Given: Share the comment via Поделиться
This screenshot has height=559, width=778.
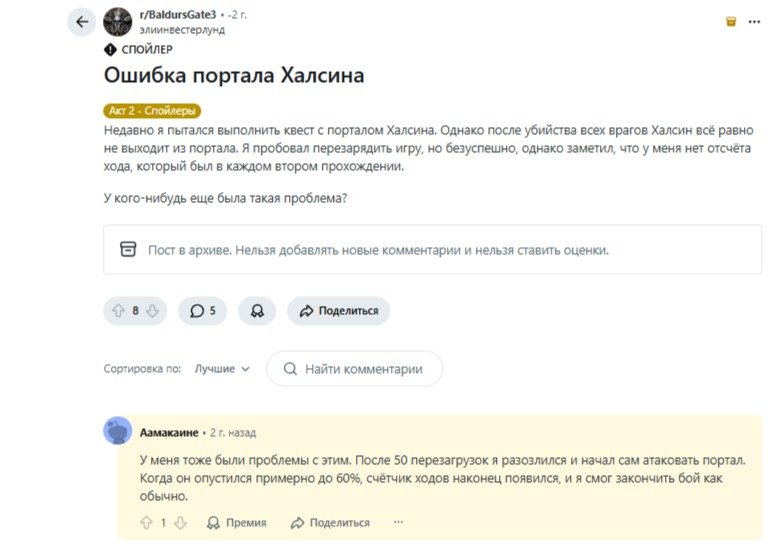Looking at the screenshot, I should pos(330,522).
